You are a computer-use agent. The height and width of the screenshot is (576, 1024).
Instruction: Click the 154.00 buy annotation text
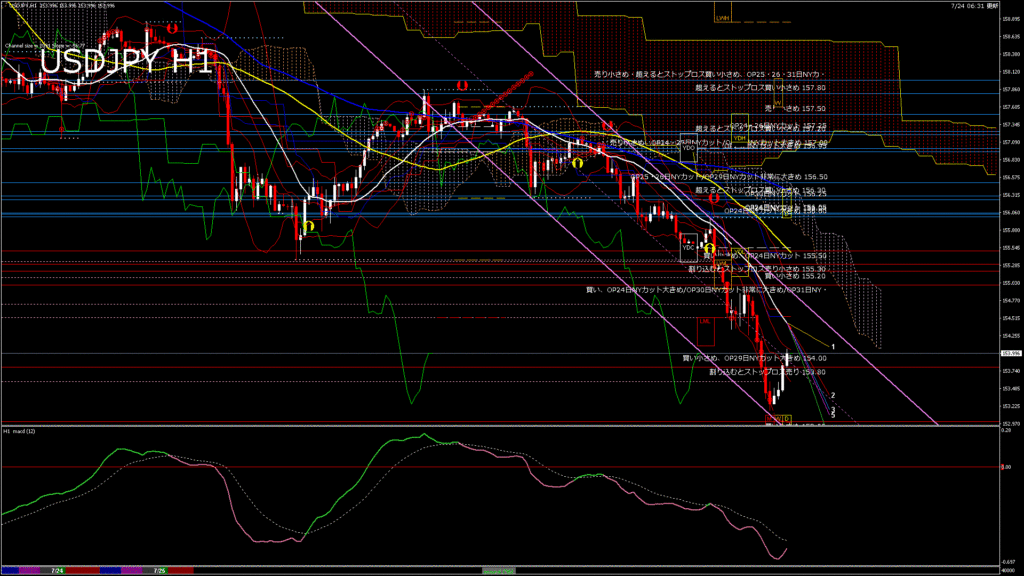click(754, 358)
